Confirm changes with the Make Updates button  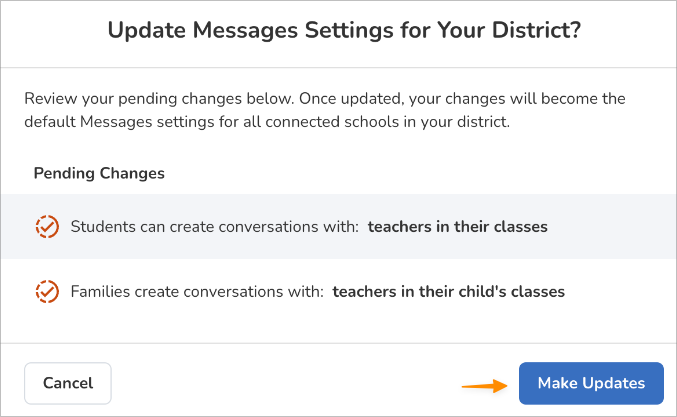click(x=591, y=383)
